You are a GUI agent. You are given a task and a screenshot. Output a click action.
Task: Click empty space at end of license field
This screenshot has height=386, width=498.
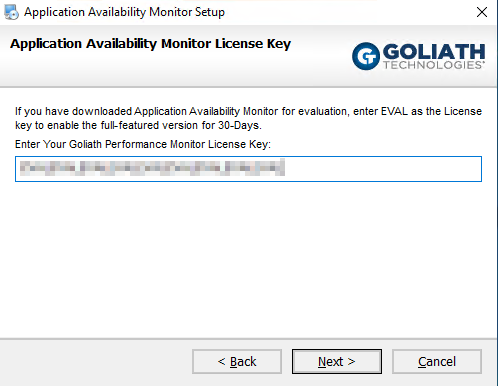click(383, 169)
